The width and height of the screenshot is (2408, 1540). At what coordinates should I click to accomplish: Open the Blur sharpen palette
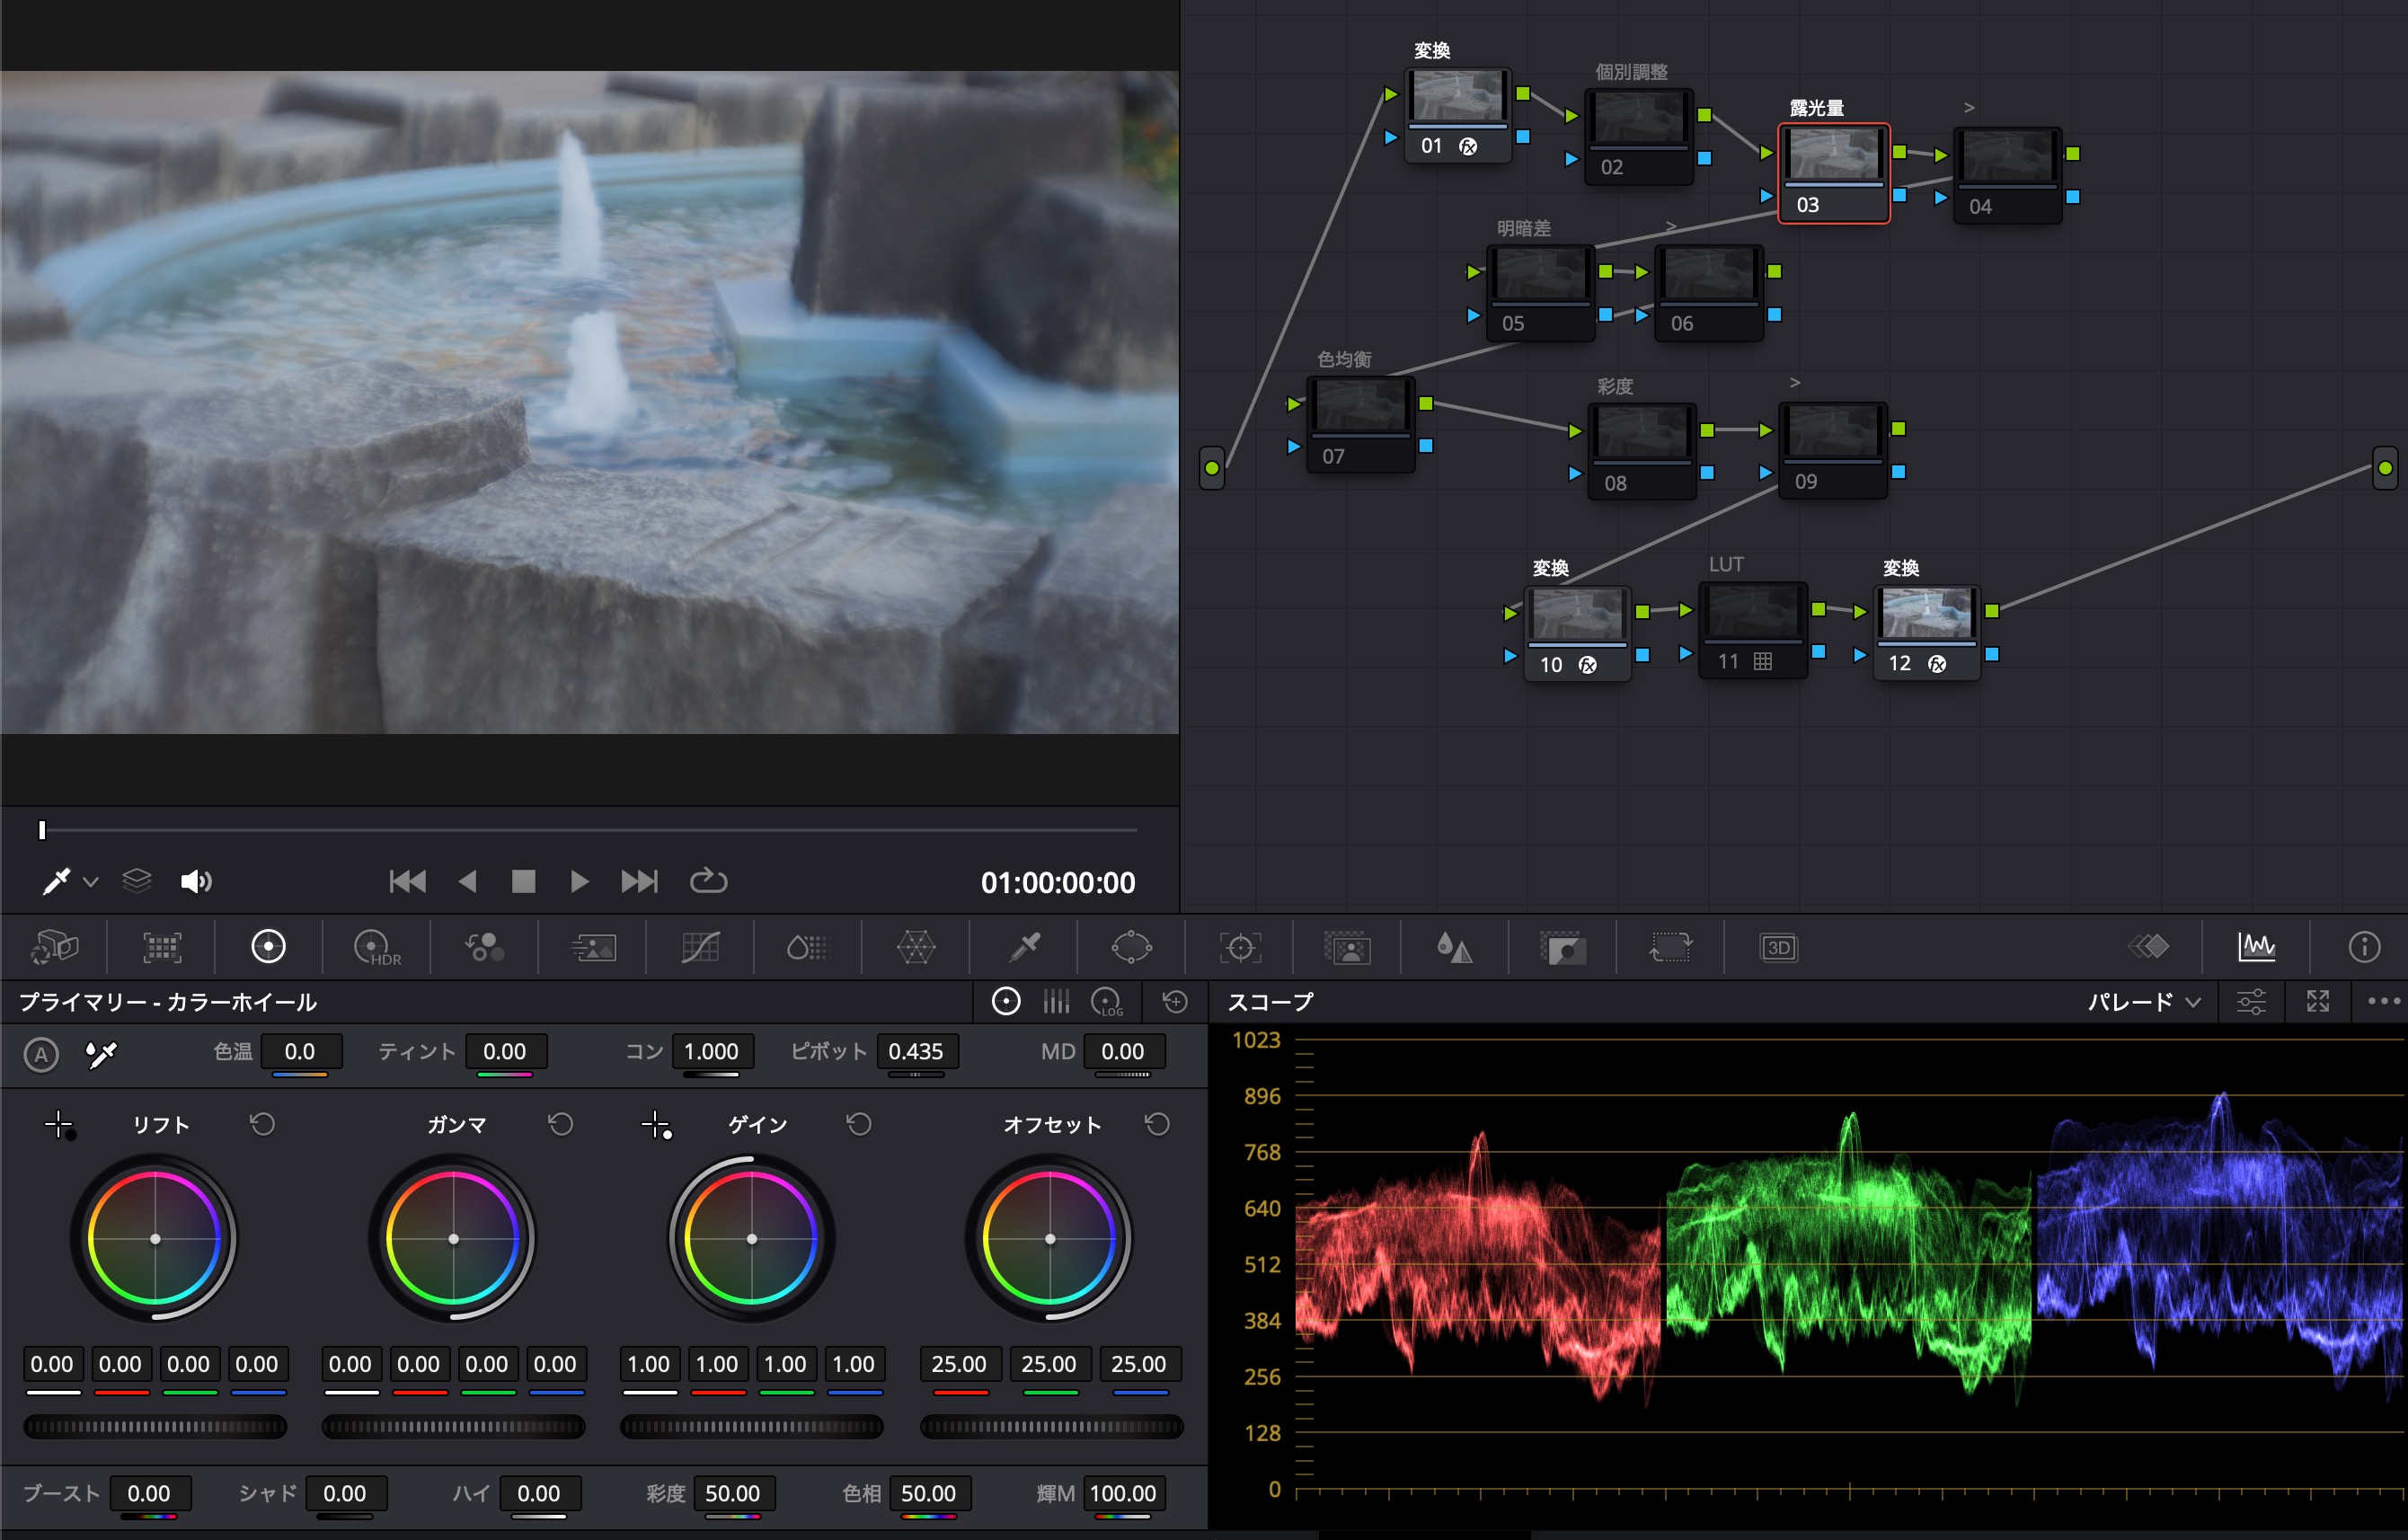click(1454, 947)
